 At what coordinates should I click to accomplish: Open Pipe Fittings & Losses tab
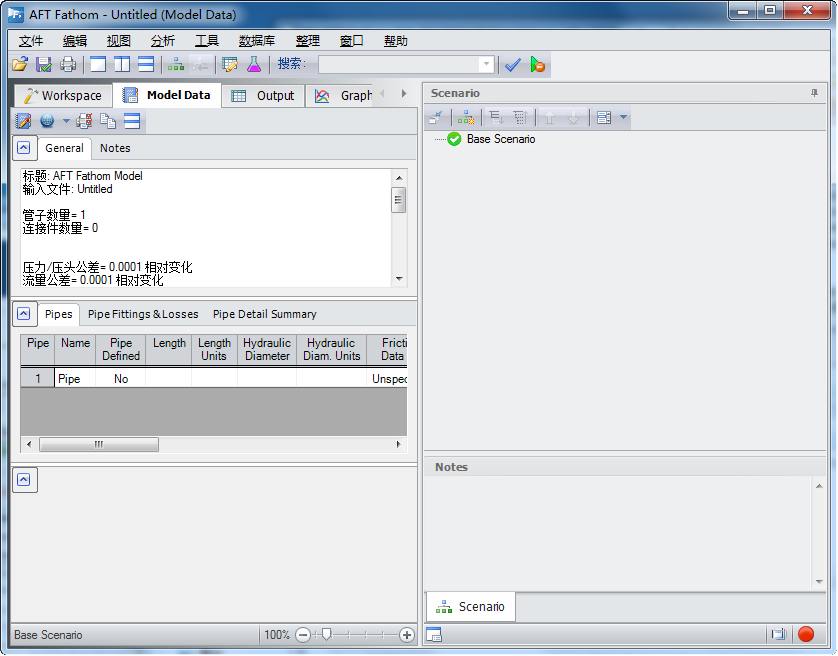[143, 314]
